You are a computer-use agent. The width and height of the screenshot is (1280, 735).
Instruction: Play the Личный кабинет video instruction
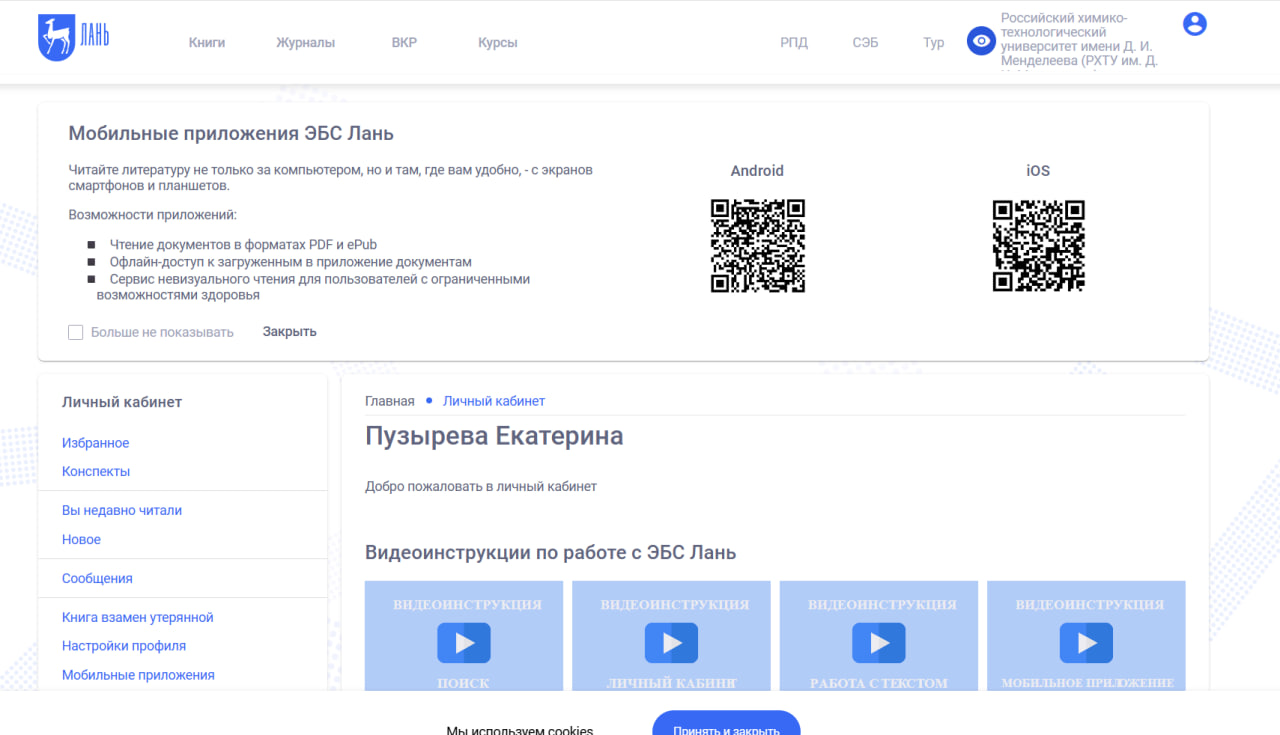pyautogui.click(x=671, y=643)
